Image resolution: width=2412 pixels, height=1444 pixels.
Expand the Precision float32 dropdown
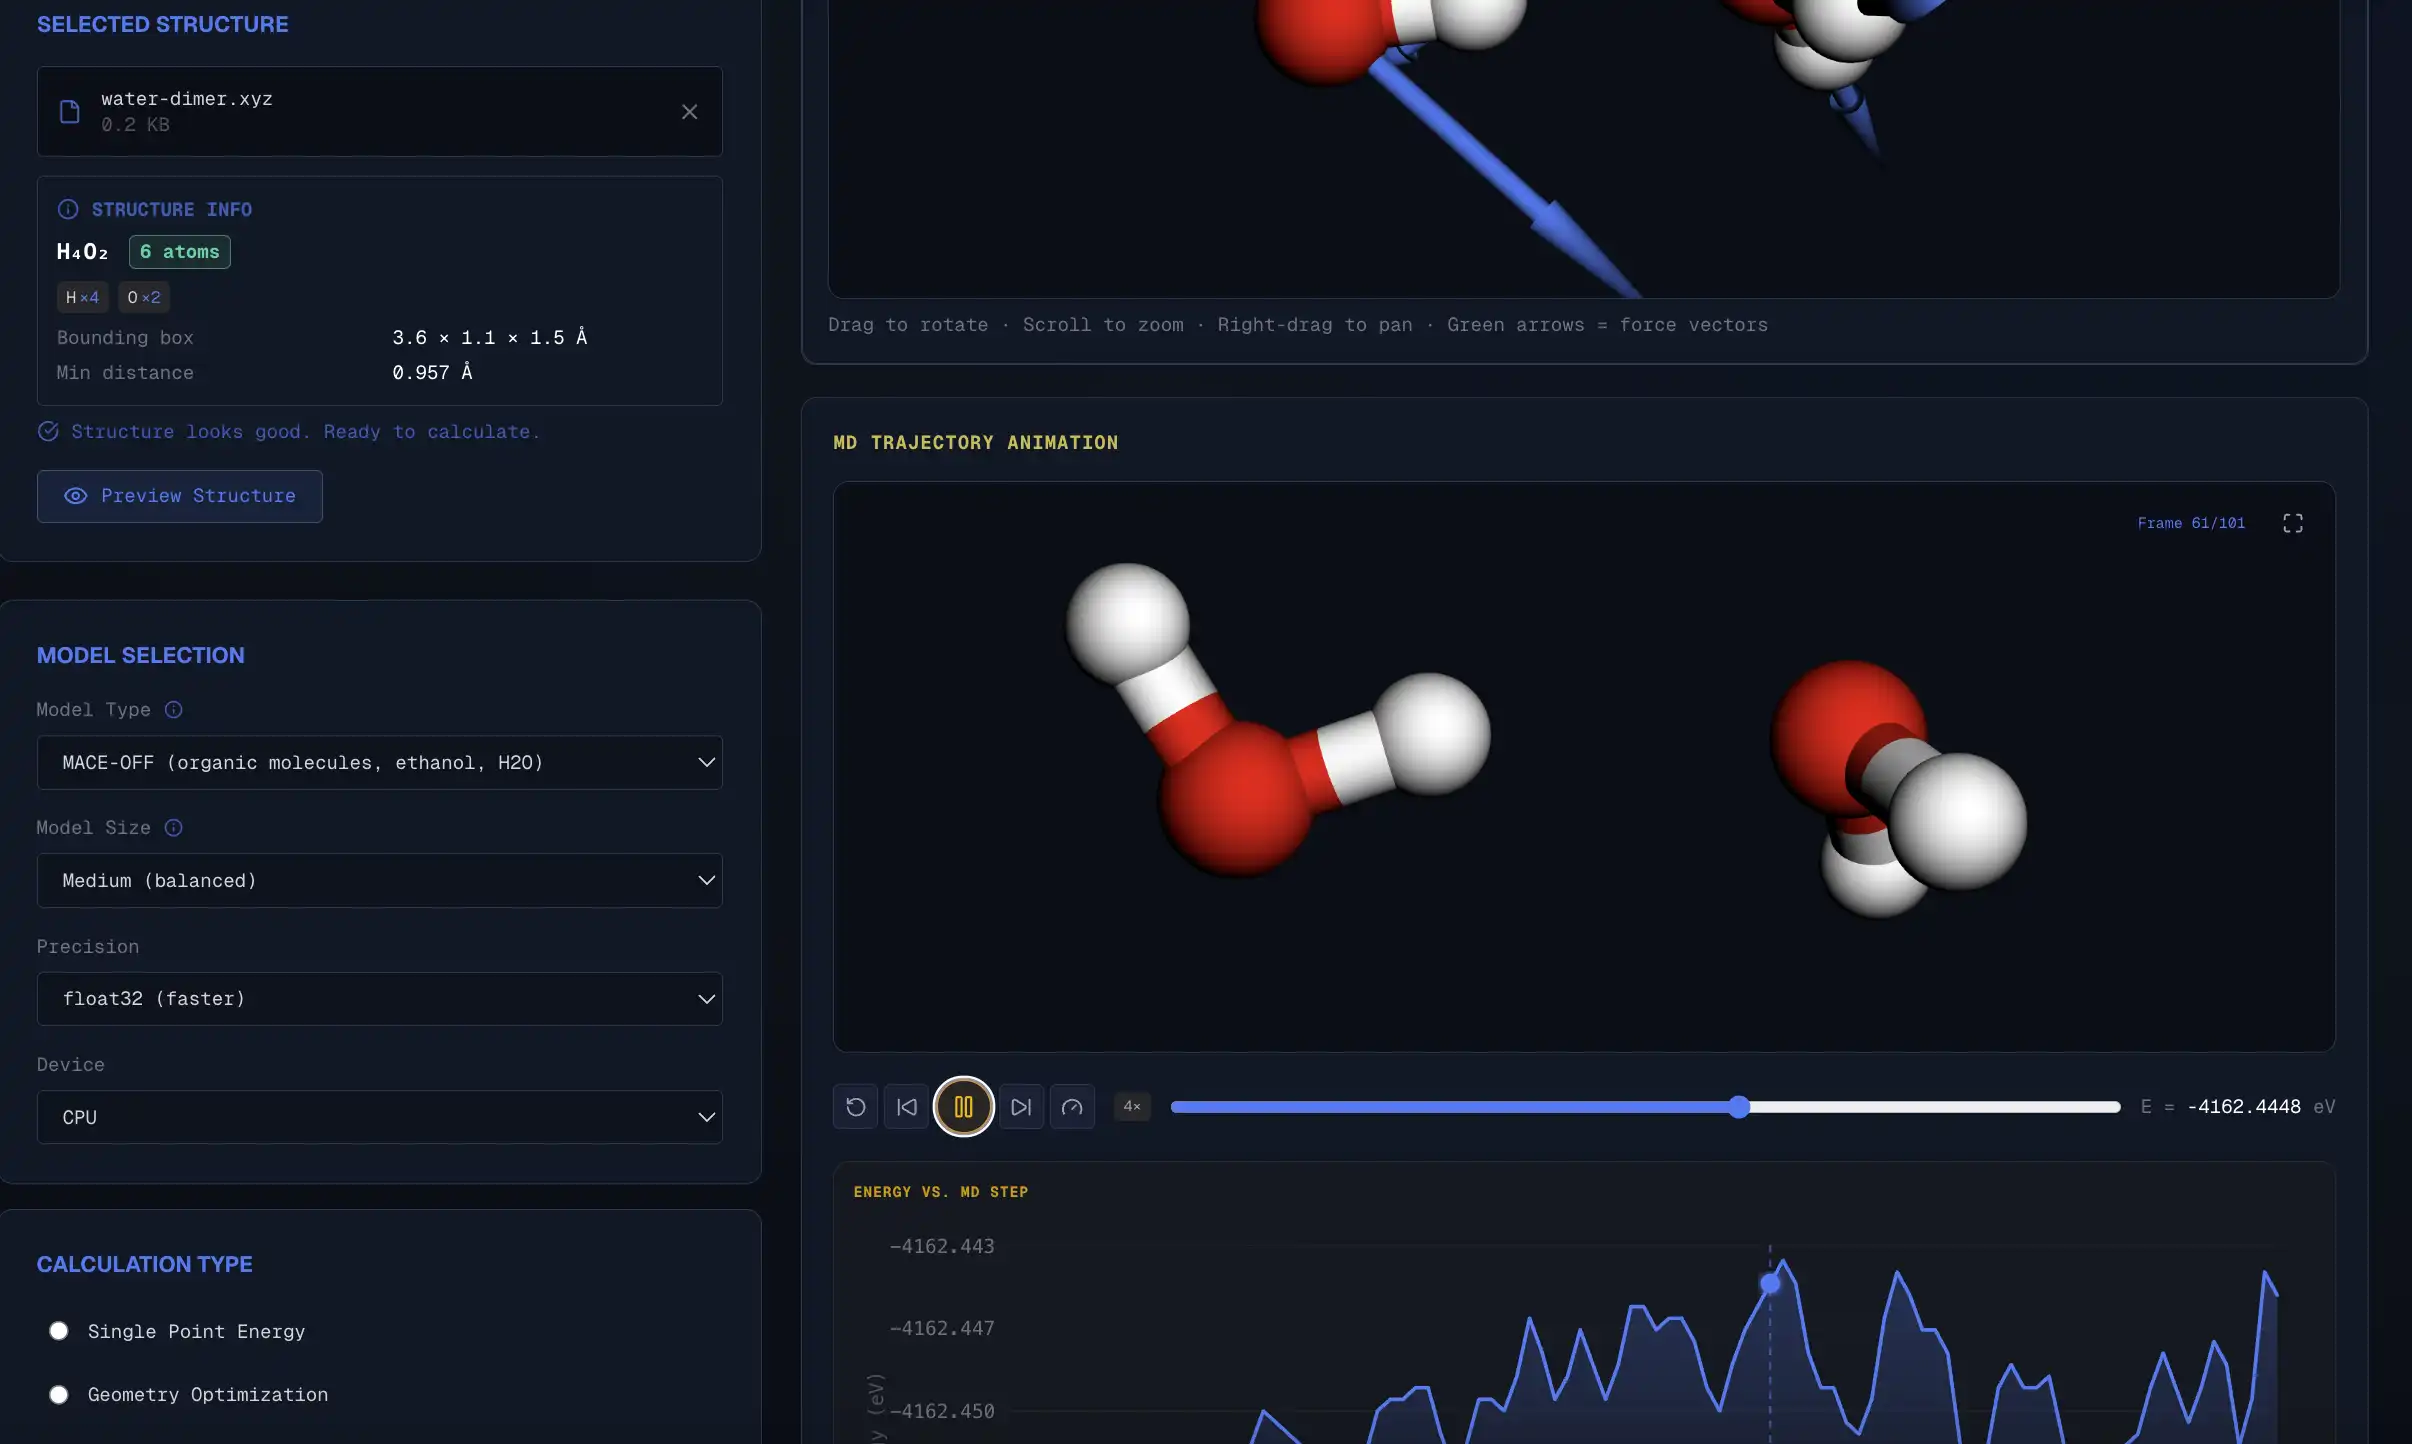click(x=379, y=999)
